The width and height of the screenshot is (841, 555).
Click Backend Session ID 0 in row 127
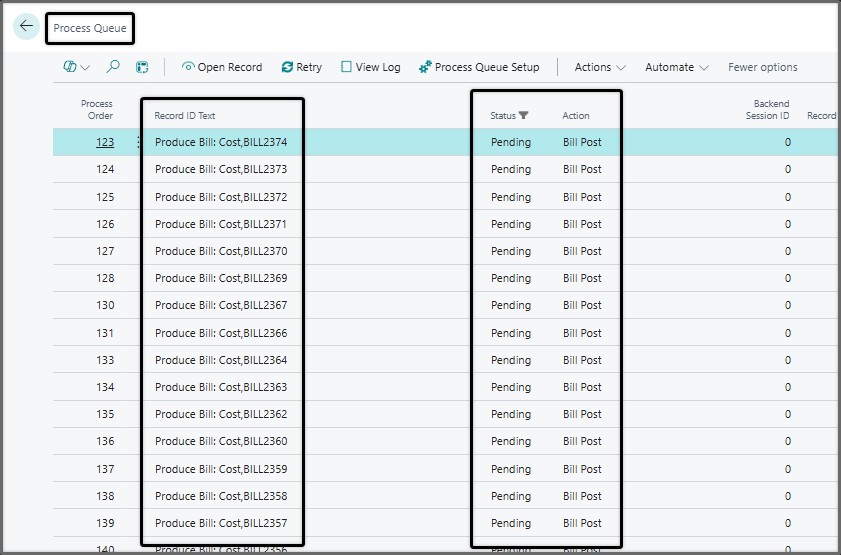[x=787, y=251]
